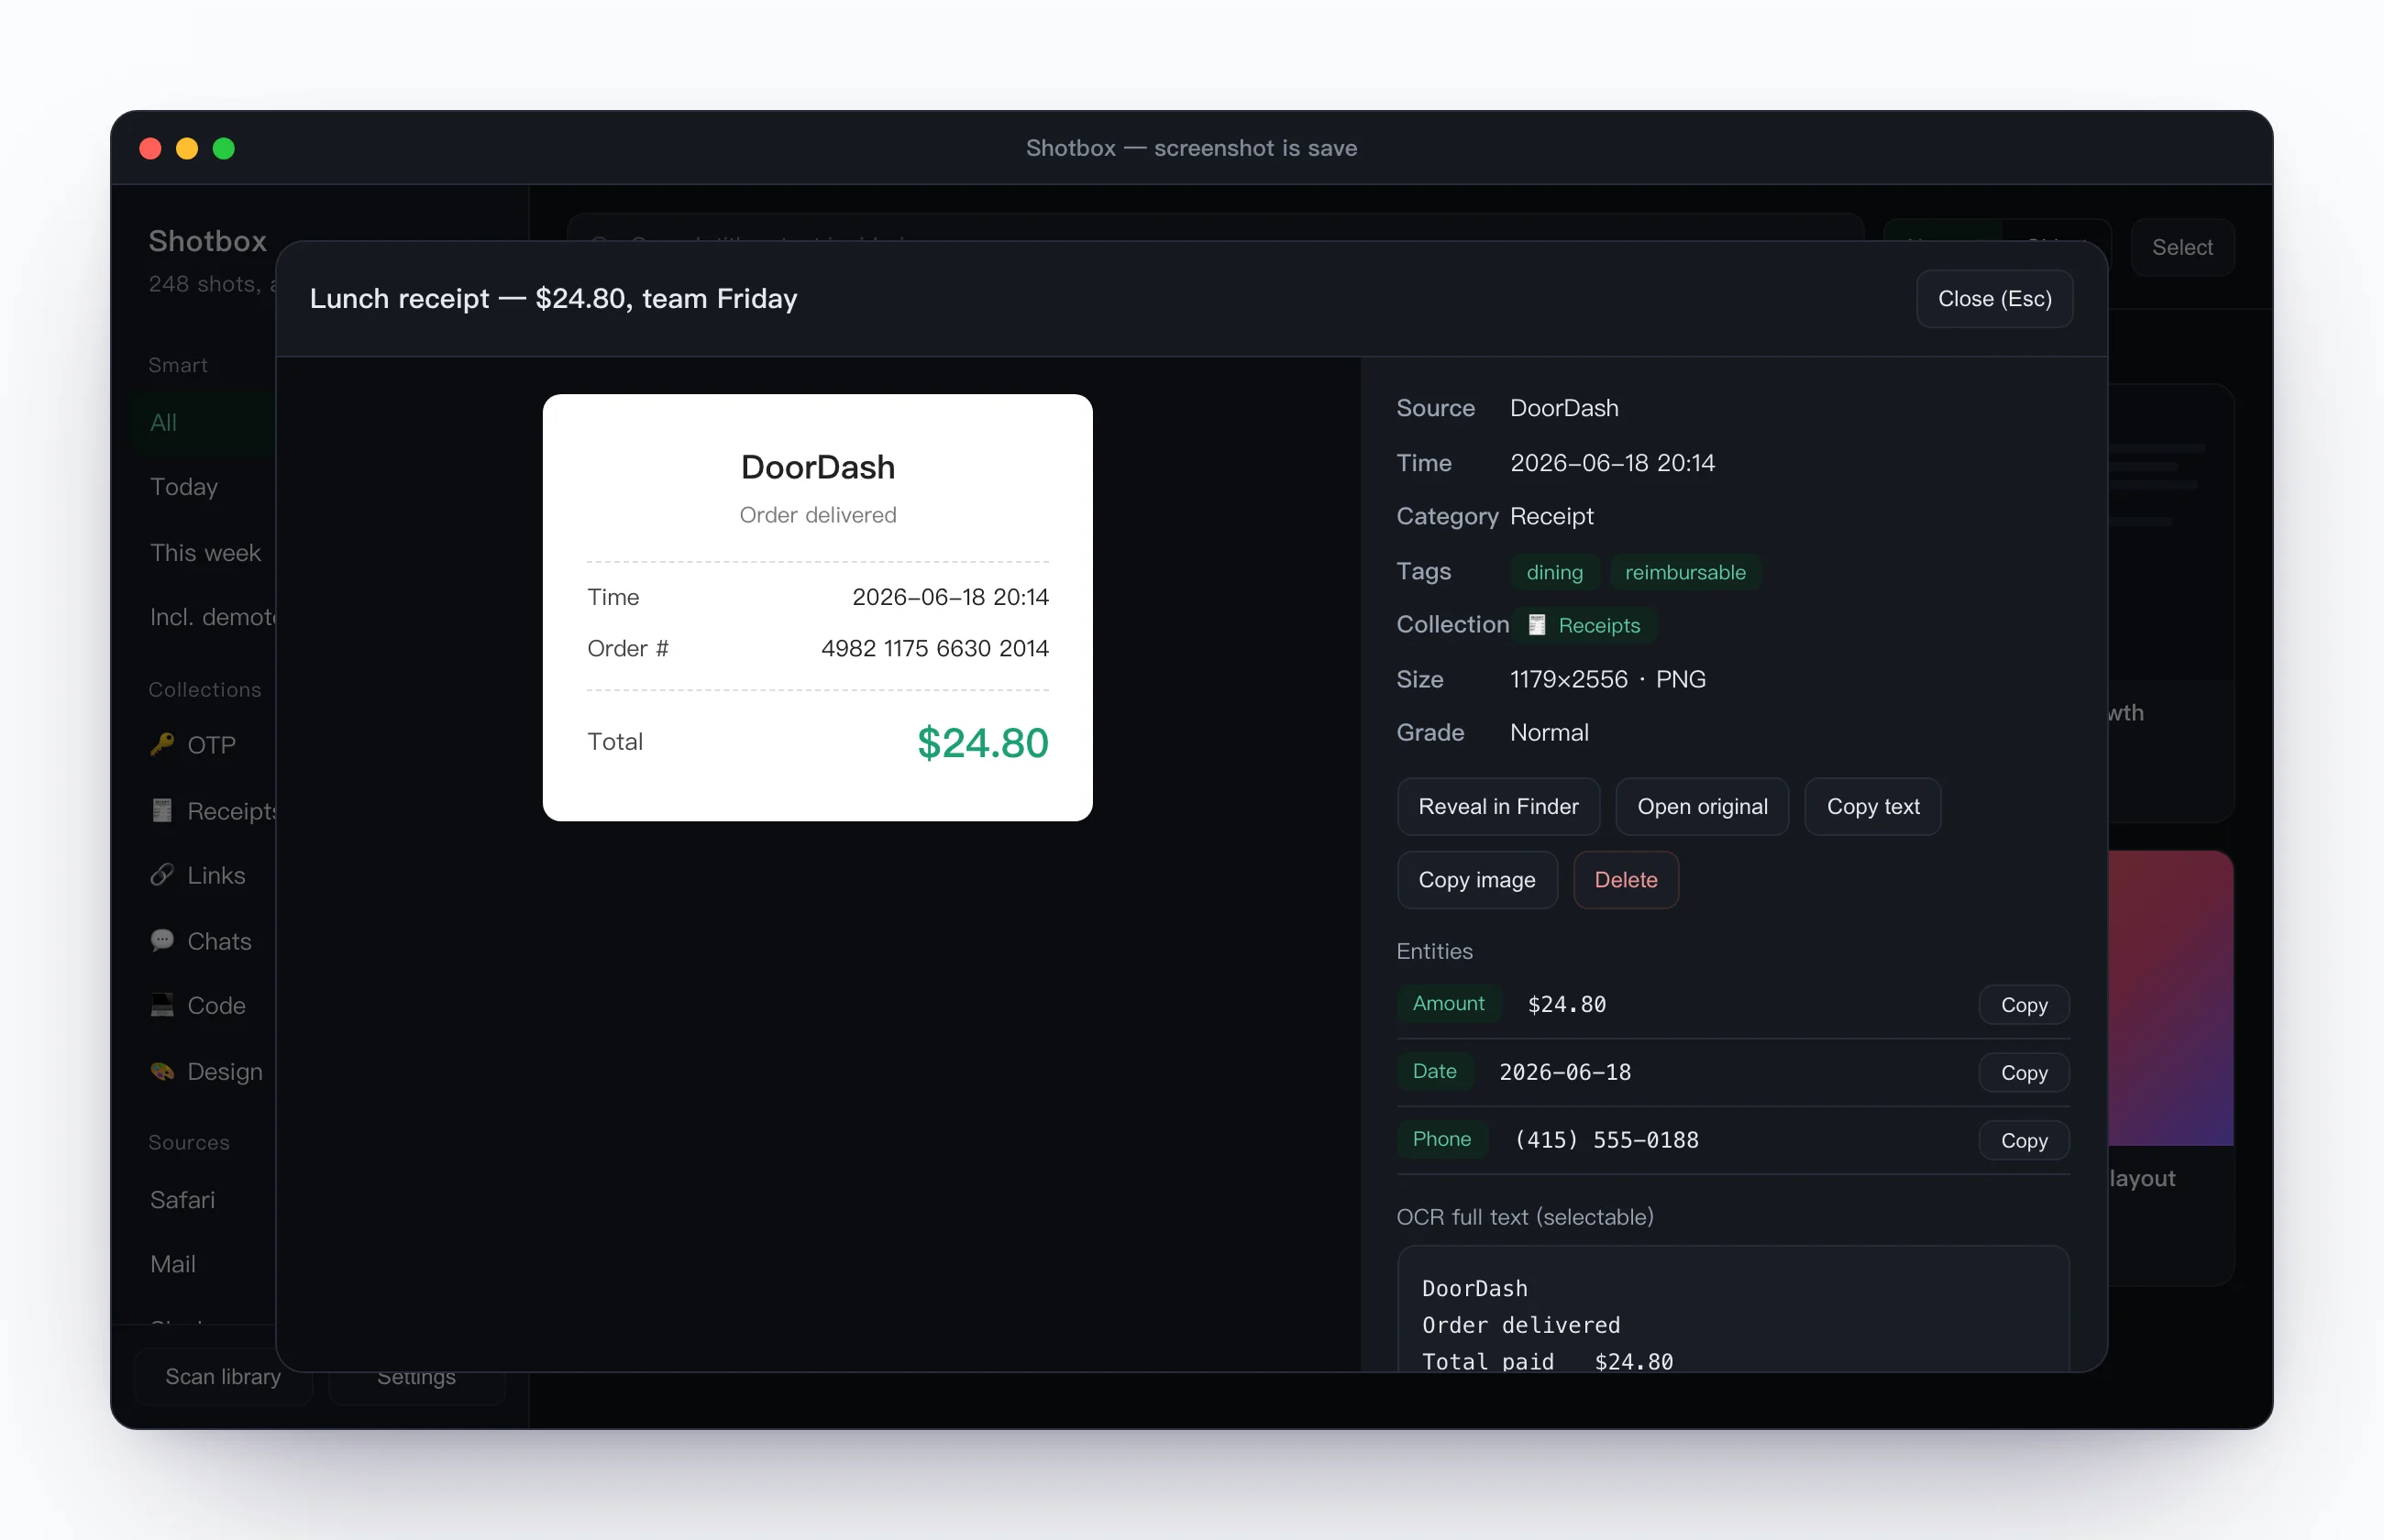This screenshot has width=2384, height=1540.
Task: Click the dialog title 'Lunch receipt — $24.80, team Friday'
Action: pyautogui.click(x=553, y=299)
